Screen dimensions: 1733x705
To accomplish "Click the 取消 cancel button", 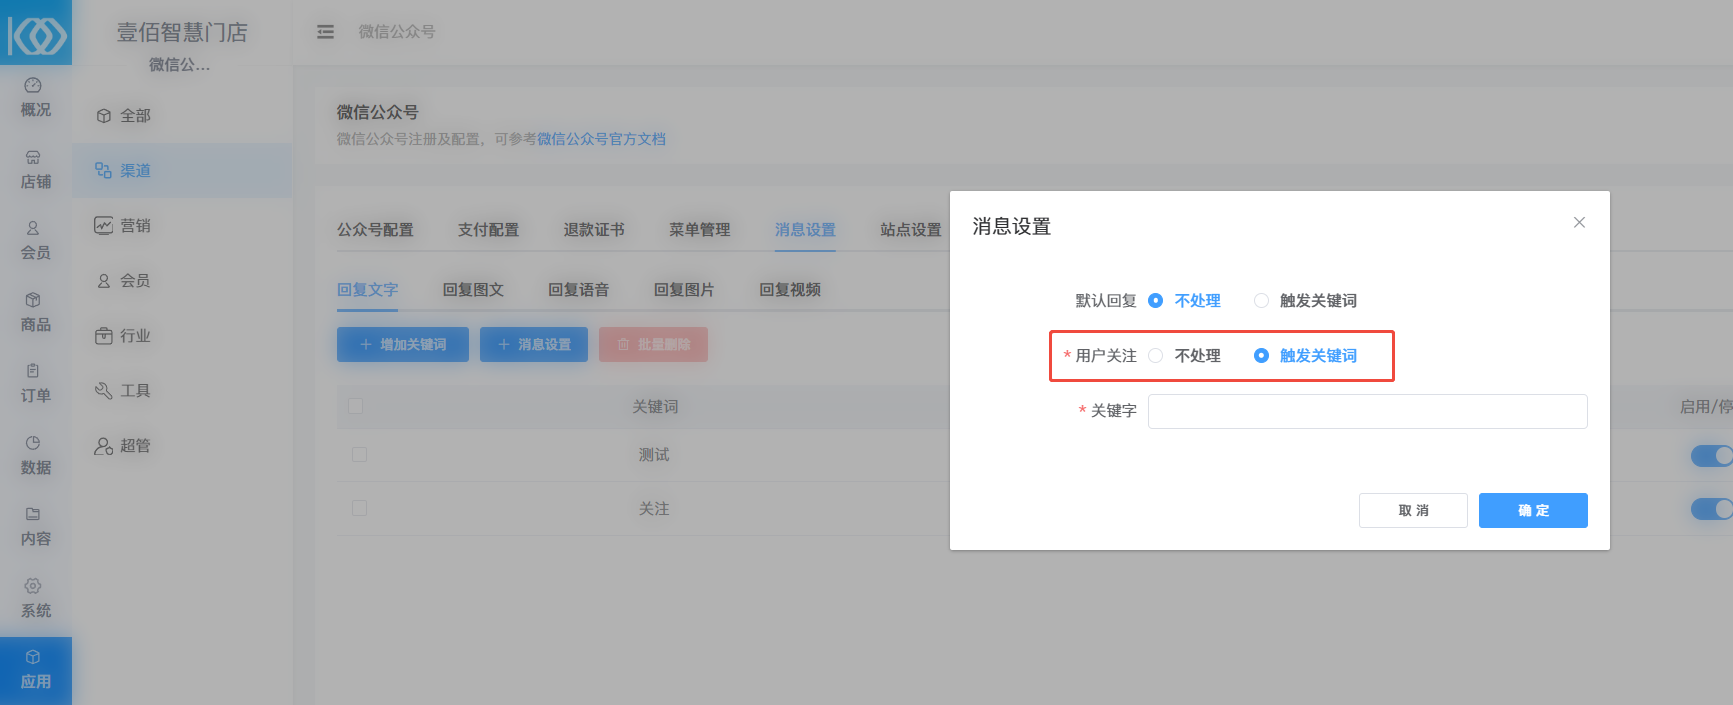I will point(1412,510).
